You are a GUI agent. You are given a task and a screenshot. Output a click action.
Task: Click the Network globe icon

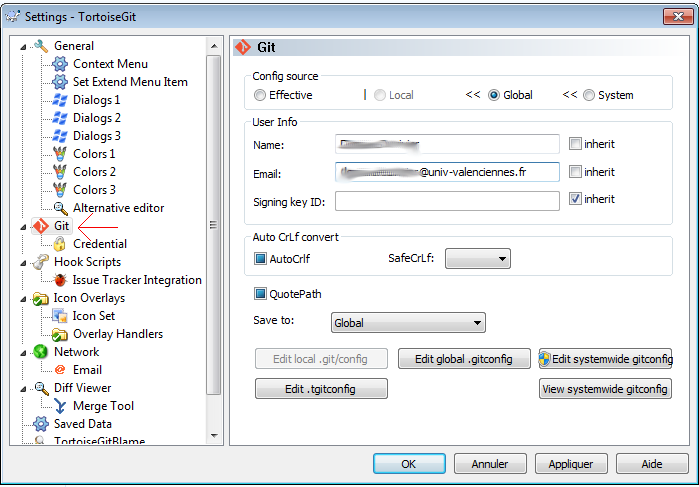[x=41, y=352]
